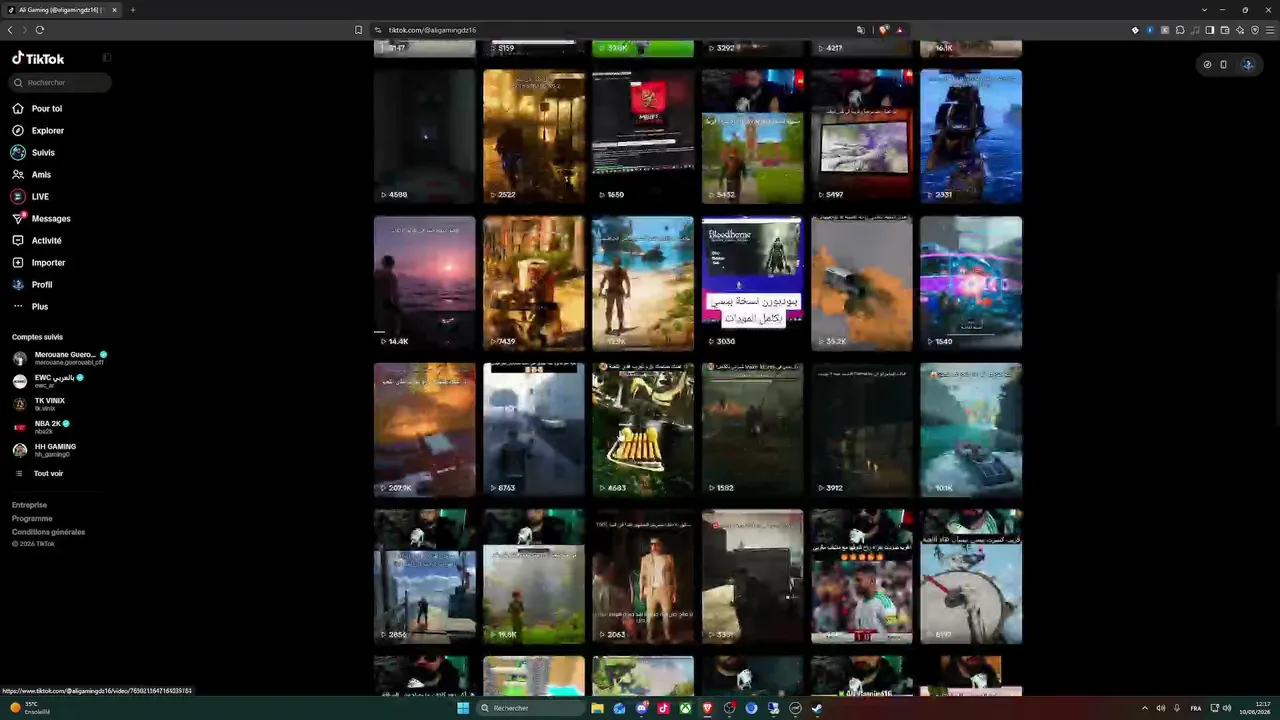Open the browser hamburger menu
The width and height of the screenshot is (1280, 720).
pos(1270,30)
